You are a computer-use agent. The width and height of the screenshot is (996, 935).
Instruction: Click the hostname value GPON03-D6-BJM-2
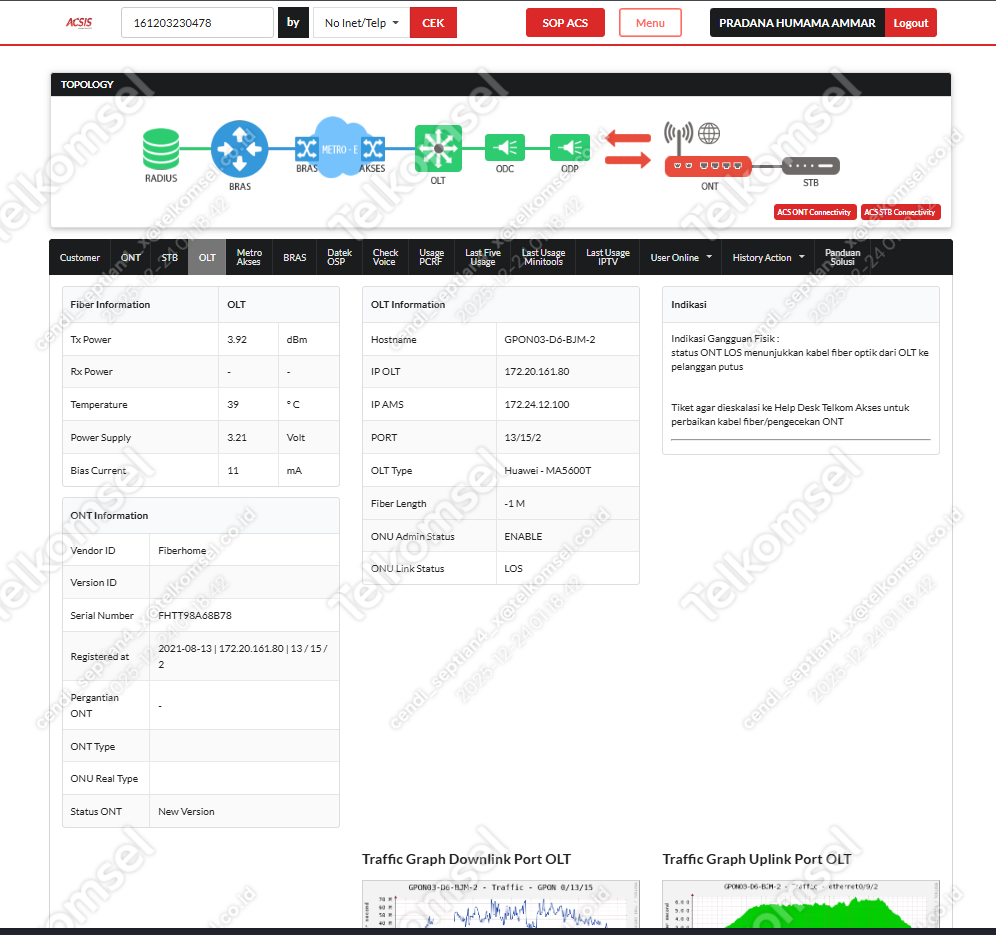point(550,340)
